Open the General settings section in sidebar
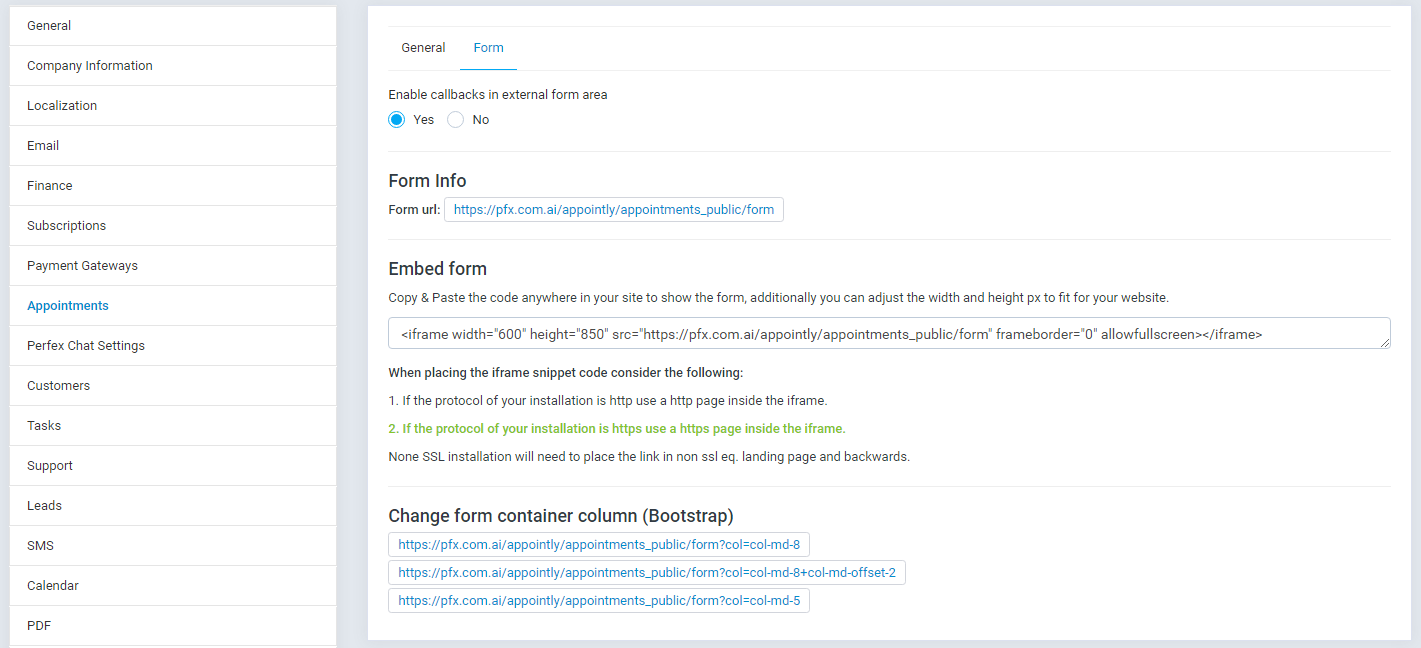 point(49,25)
